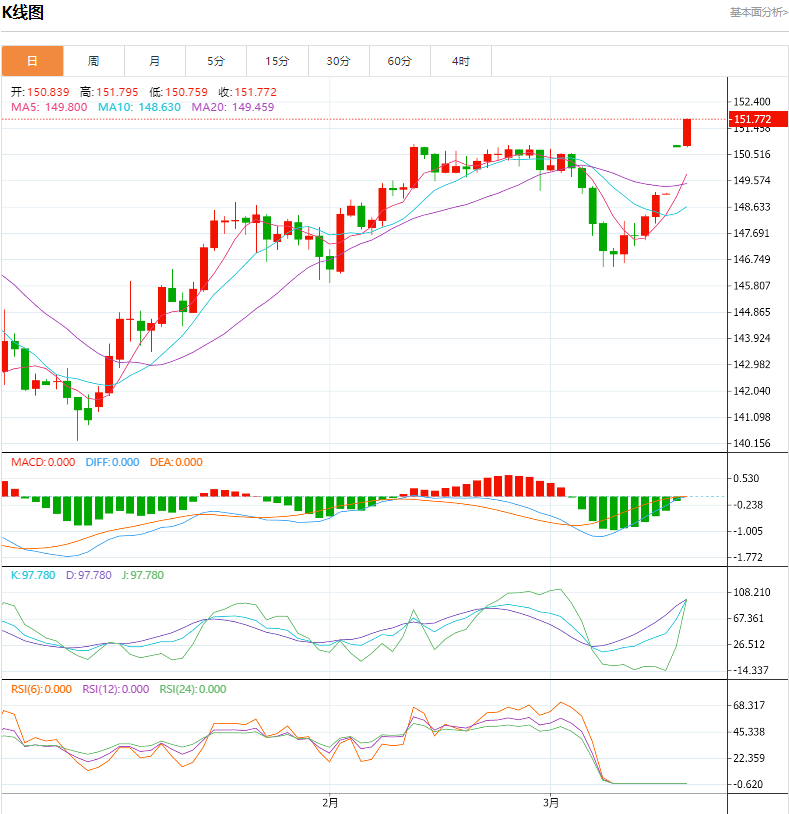Click the RSI(6) indicator label
Screen dimensions: 789x814
coord(42,689)
